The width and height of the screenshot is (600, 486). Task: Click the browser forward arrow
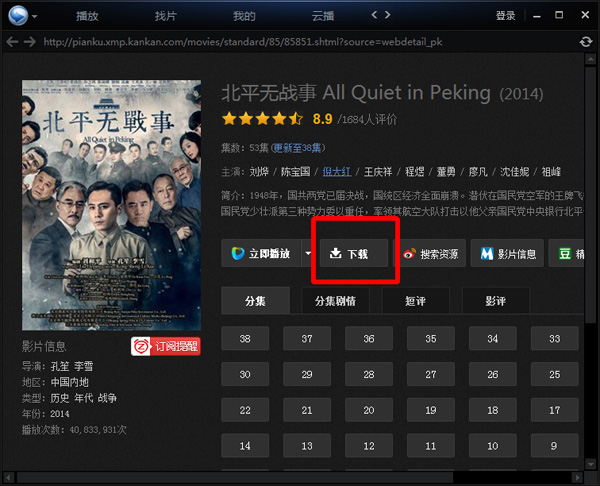(x=30, y=41)
